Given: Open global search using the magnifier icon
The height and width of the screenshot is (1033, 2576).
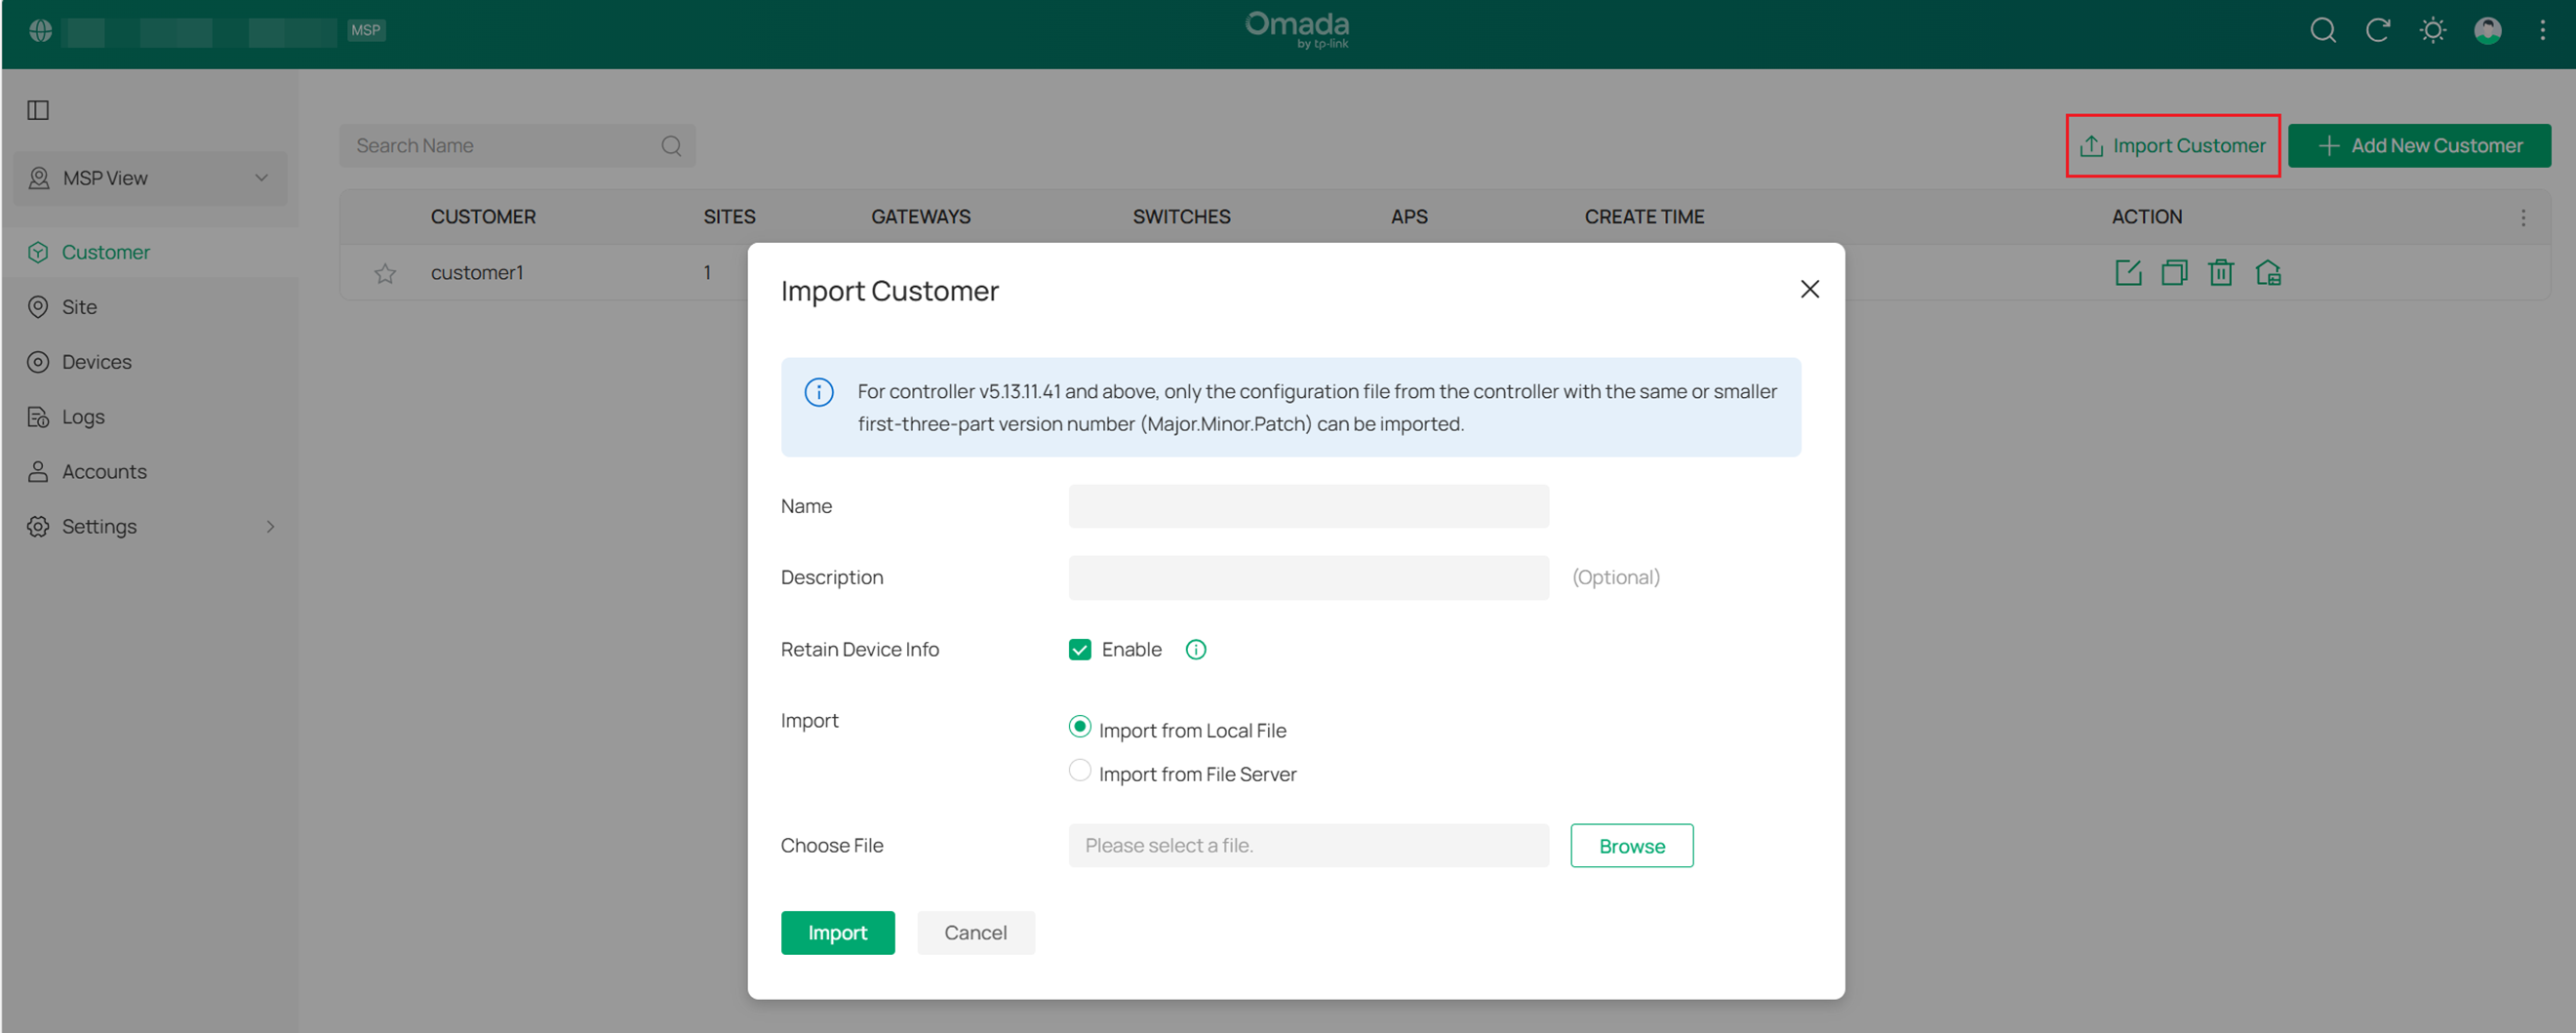Looking at the screenshot, I should tap(2323, 30).
